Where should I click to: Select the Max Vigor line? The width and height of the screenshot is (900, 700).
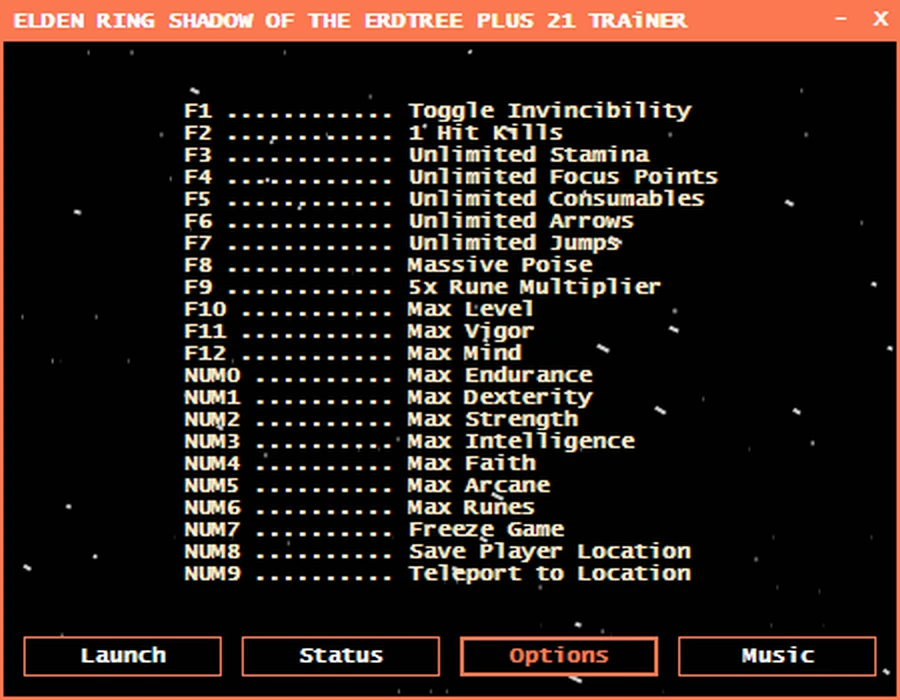tap(359, 331)
